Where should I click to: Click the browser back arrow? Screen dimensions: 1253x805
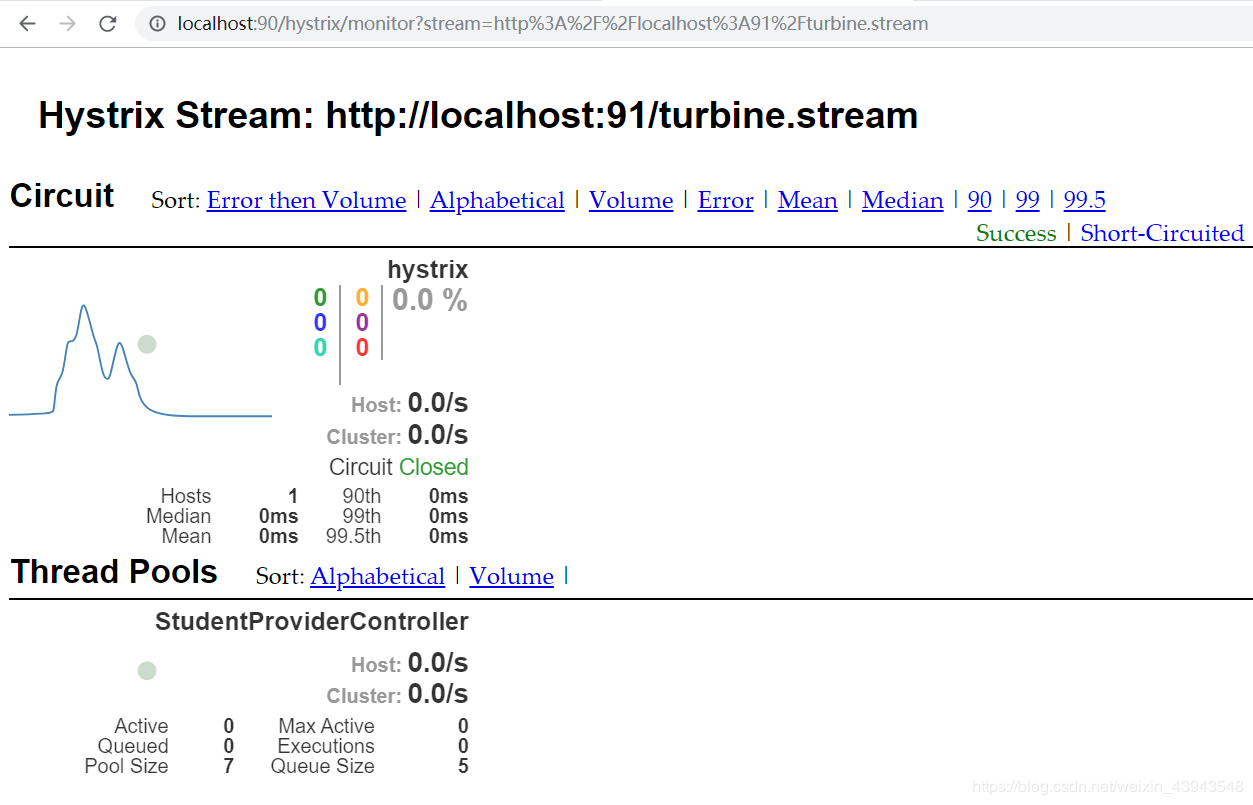point(27,24)
